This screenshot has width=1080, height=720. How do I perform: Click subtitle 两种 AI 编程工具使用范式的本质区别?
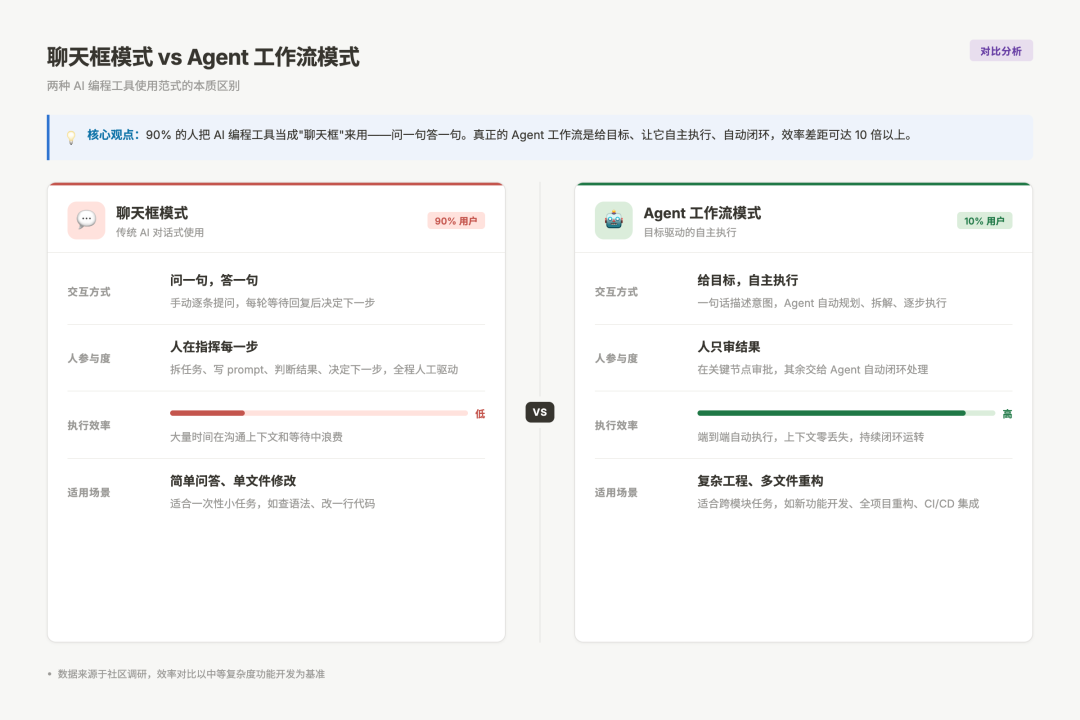pos(143,85)
